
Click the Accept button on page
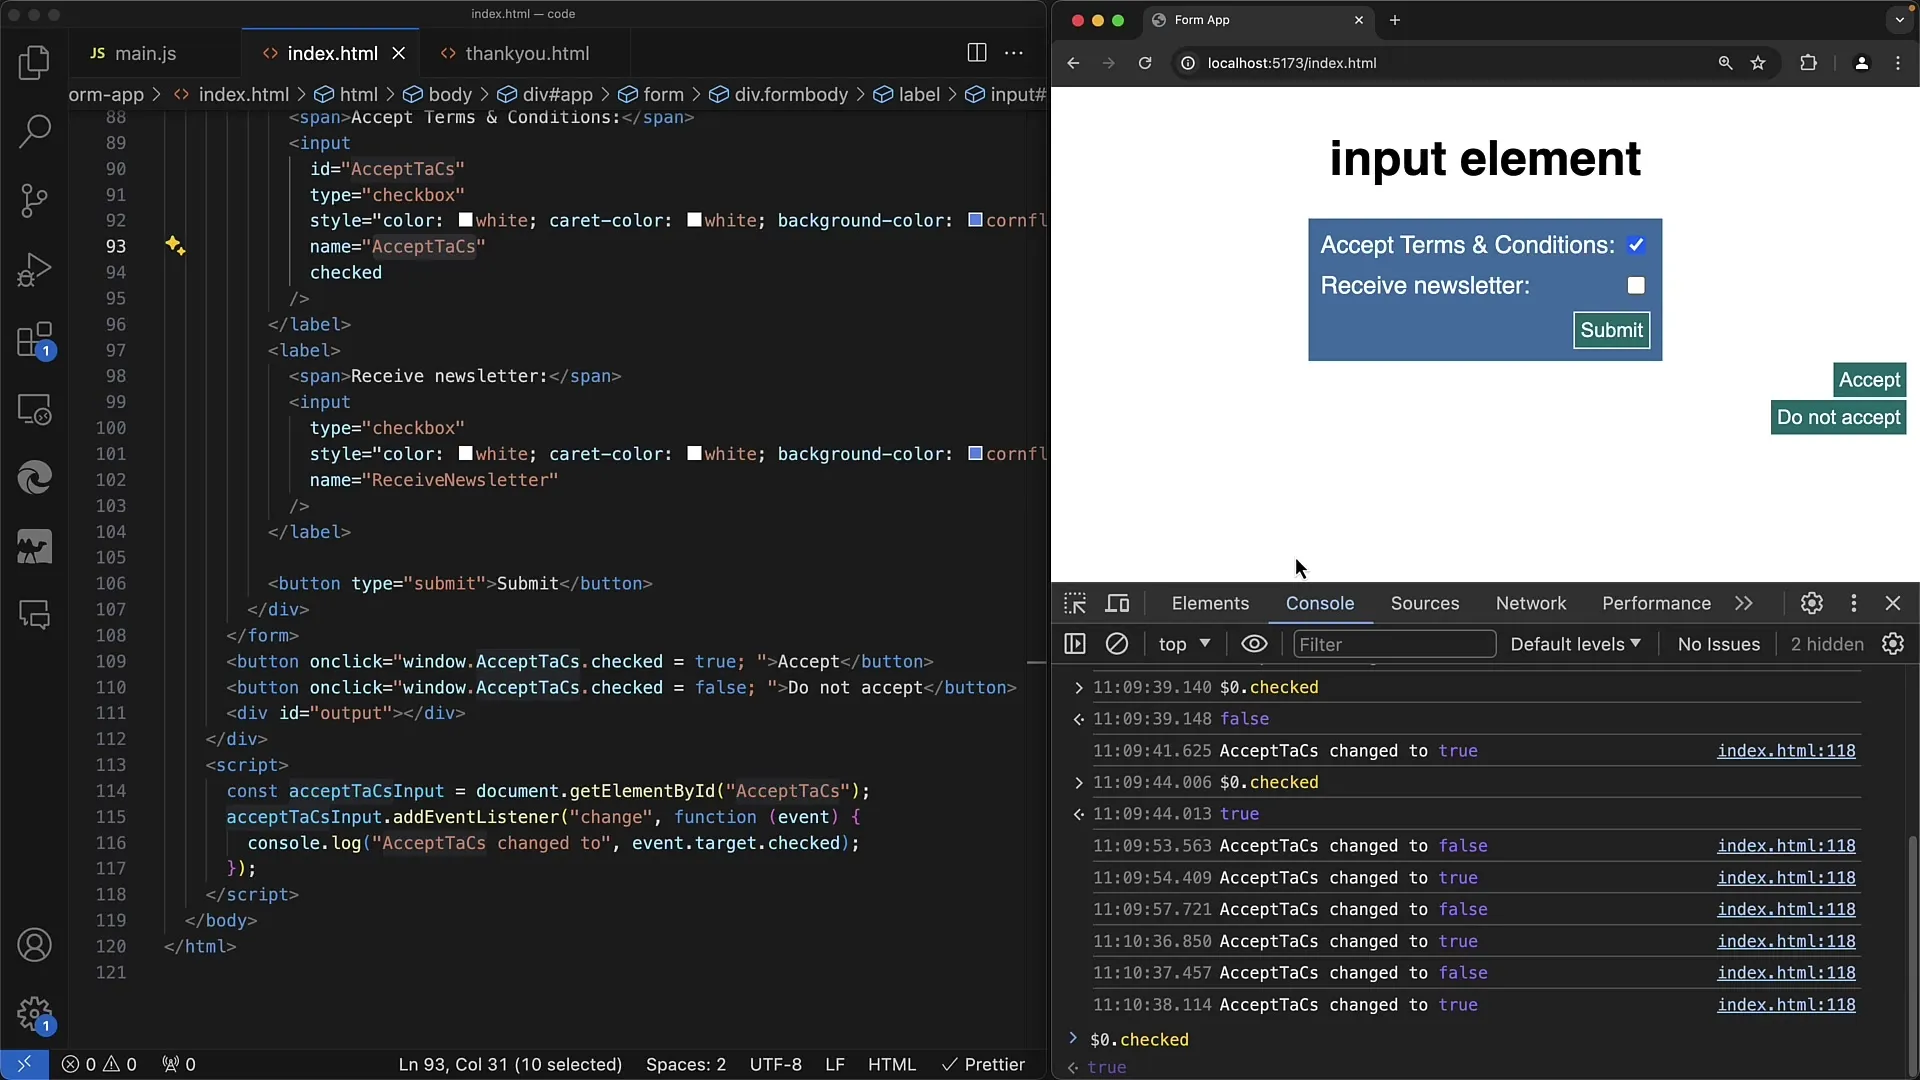coord(1870,378)
